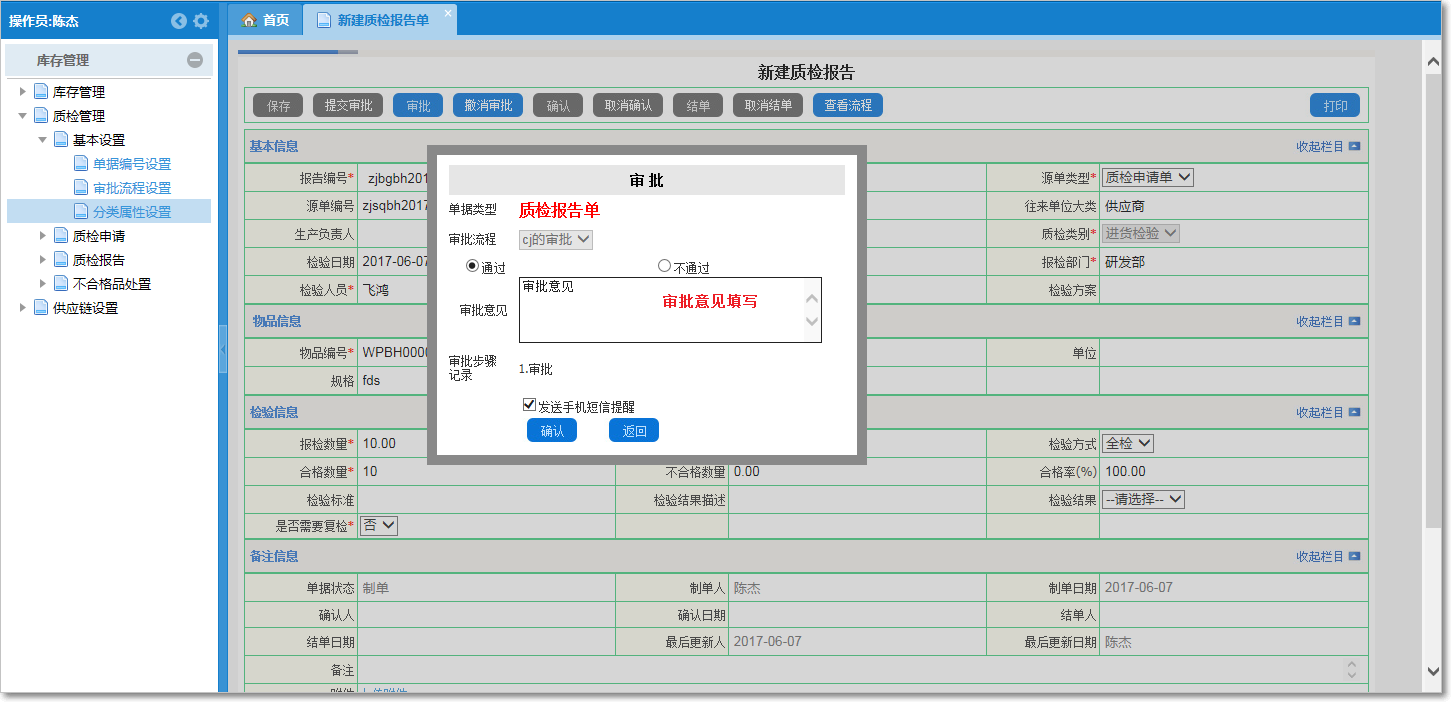
Task: Open 审批流程设置 in sidebar
Action: point(132,188)
